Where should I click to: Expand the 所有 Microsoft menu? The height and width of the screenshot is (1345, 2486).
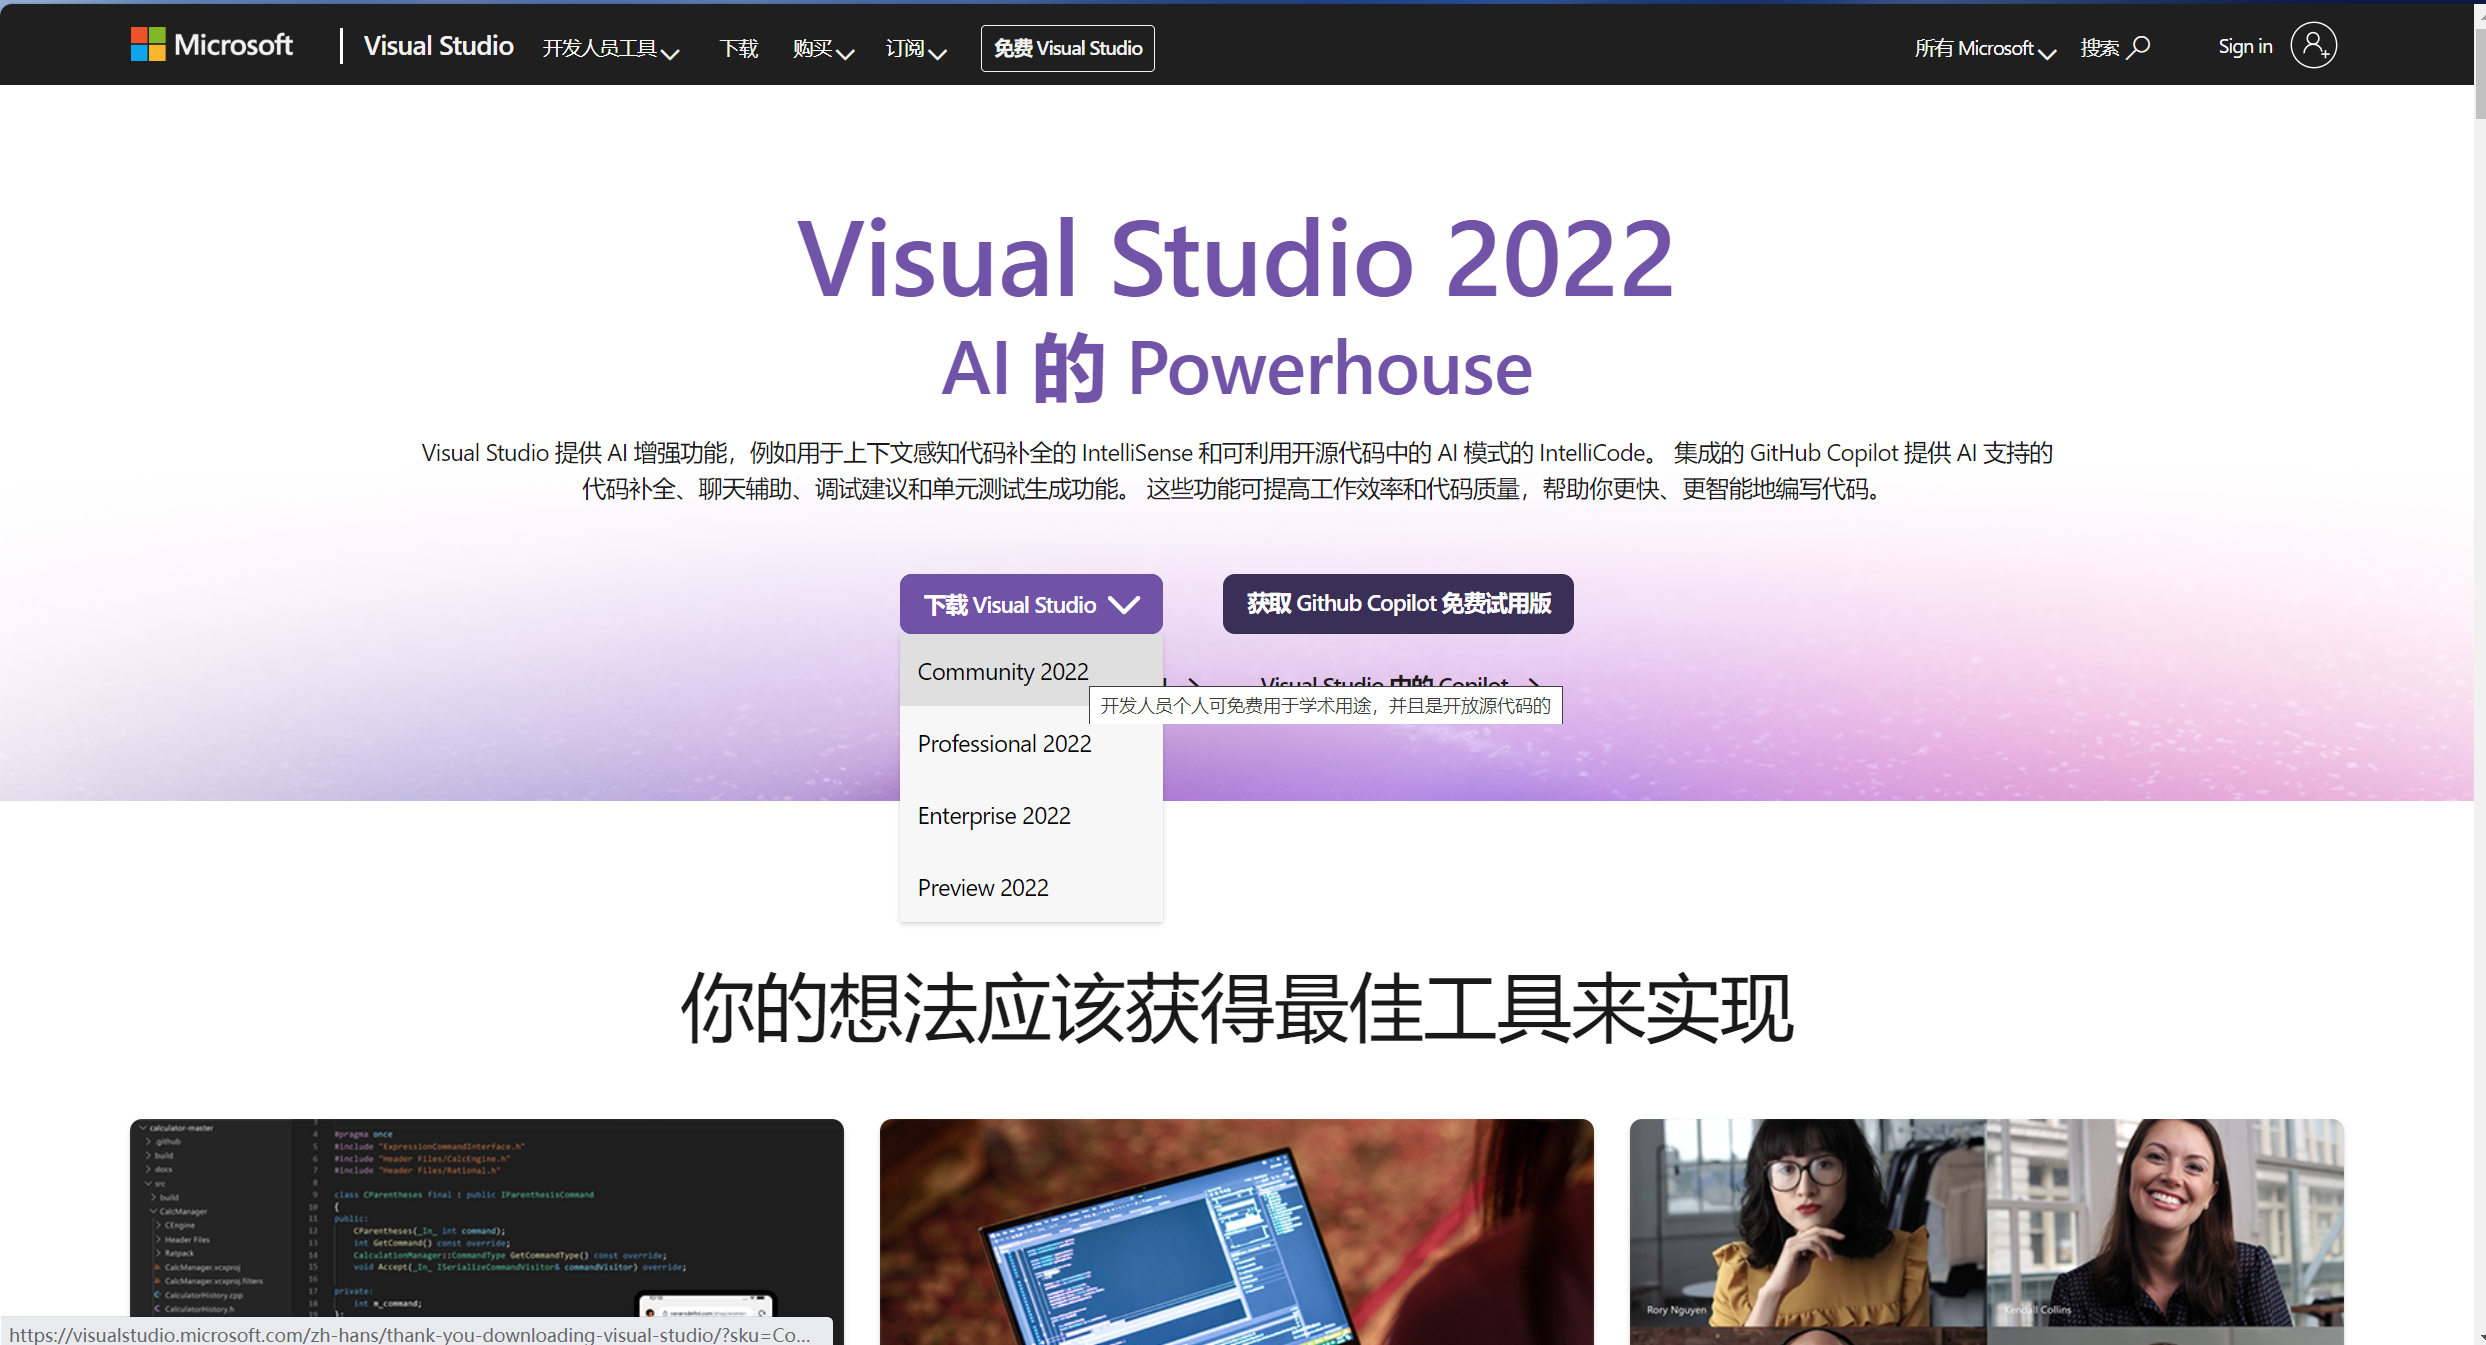click(x=1984, y=49)
